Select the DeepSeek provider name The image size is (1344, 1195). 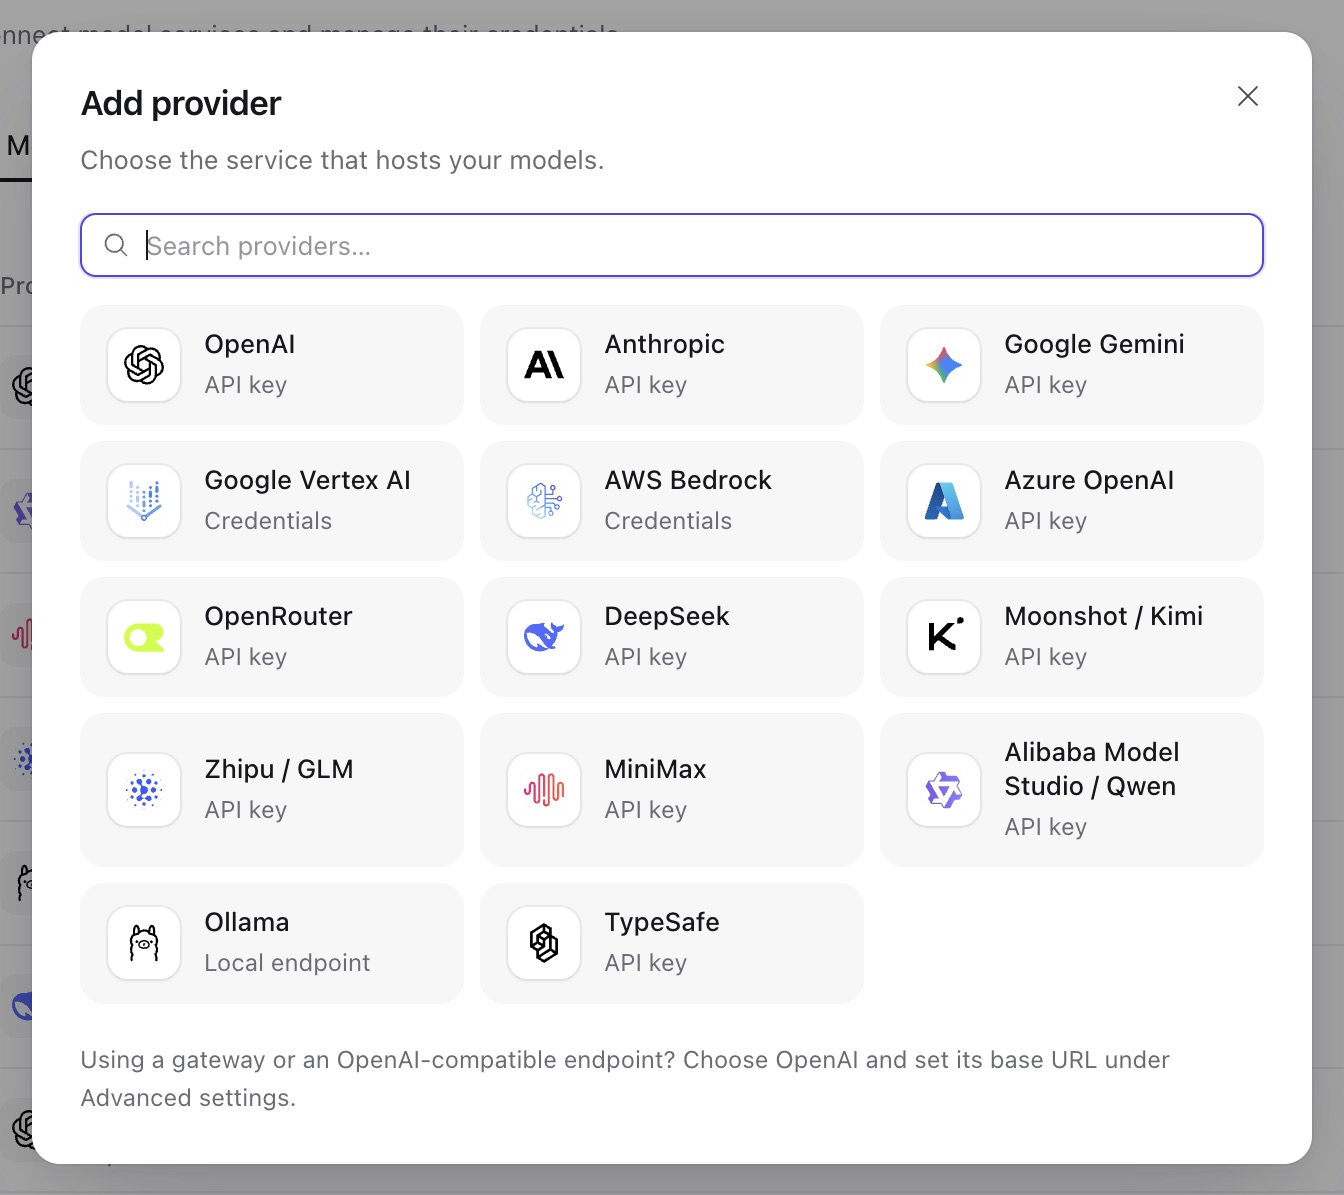point(667,616)
